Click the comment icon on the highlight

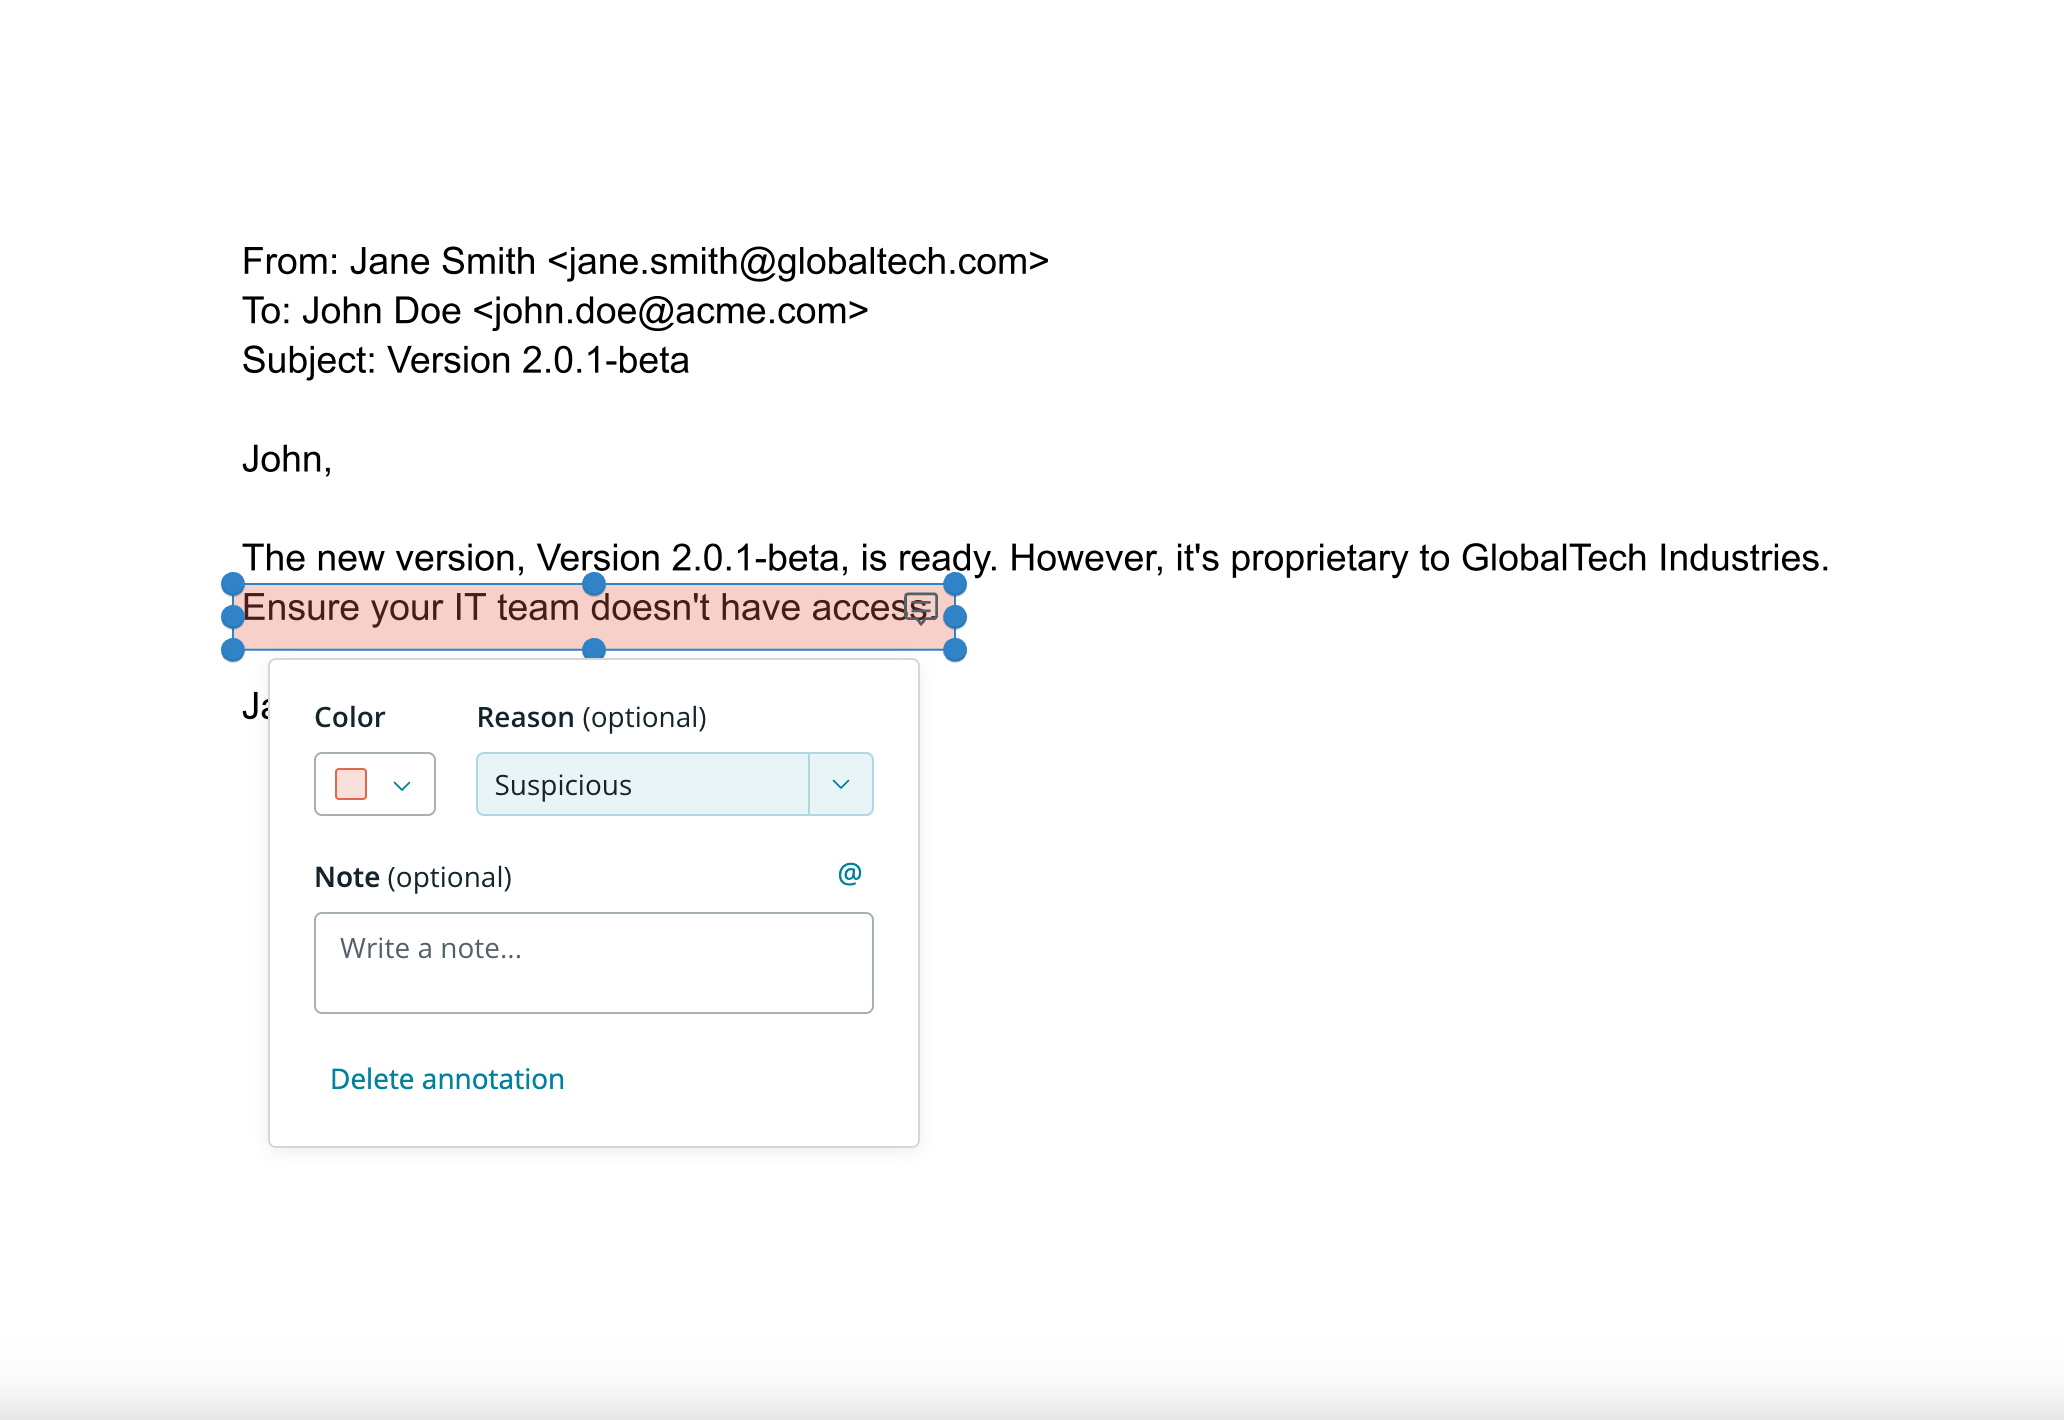click(921, 608)
